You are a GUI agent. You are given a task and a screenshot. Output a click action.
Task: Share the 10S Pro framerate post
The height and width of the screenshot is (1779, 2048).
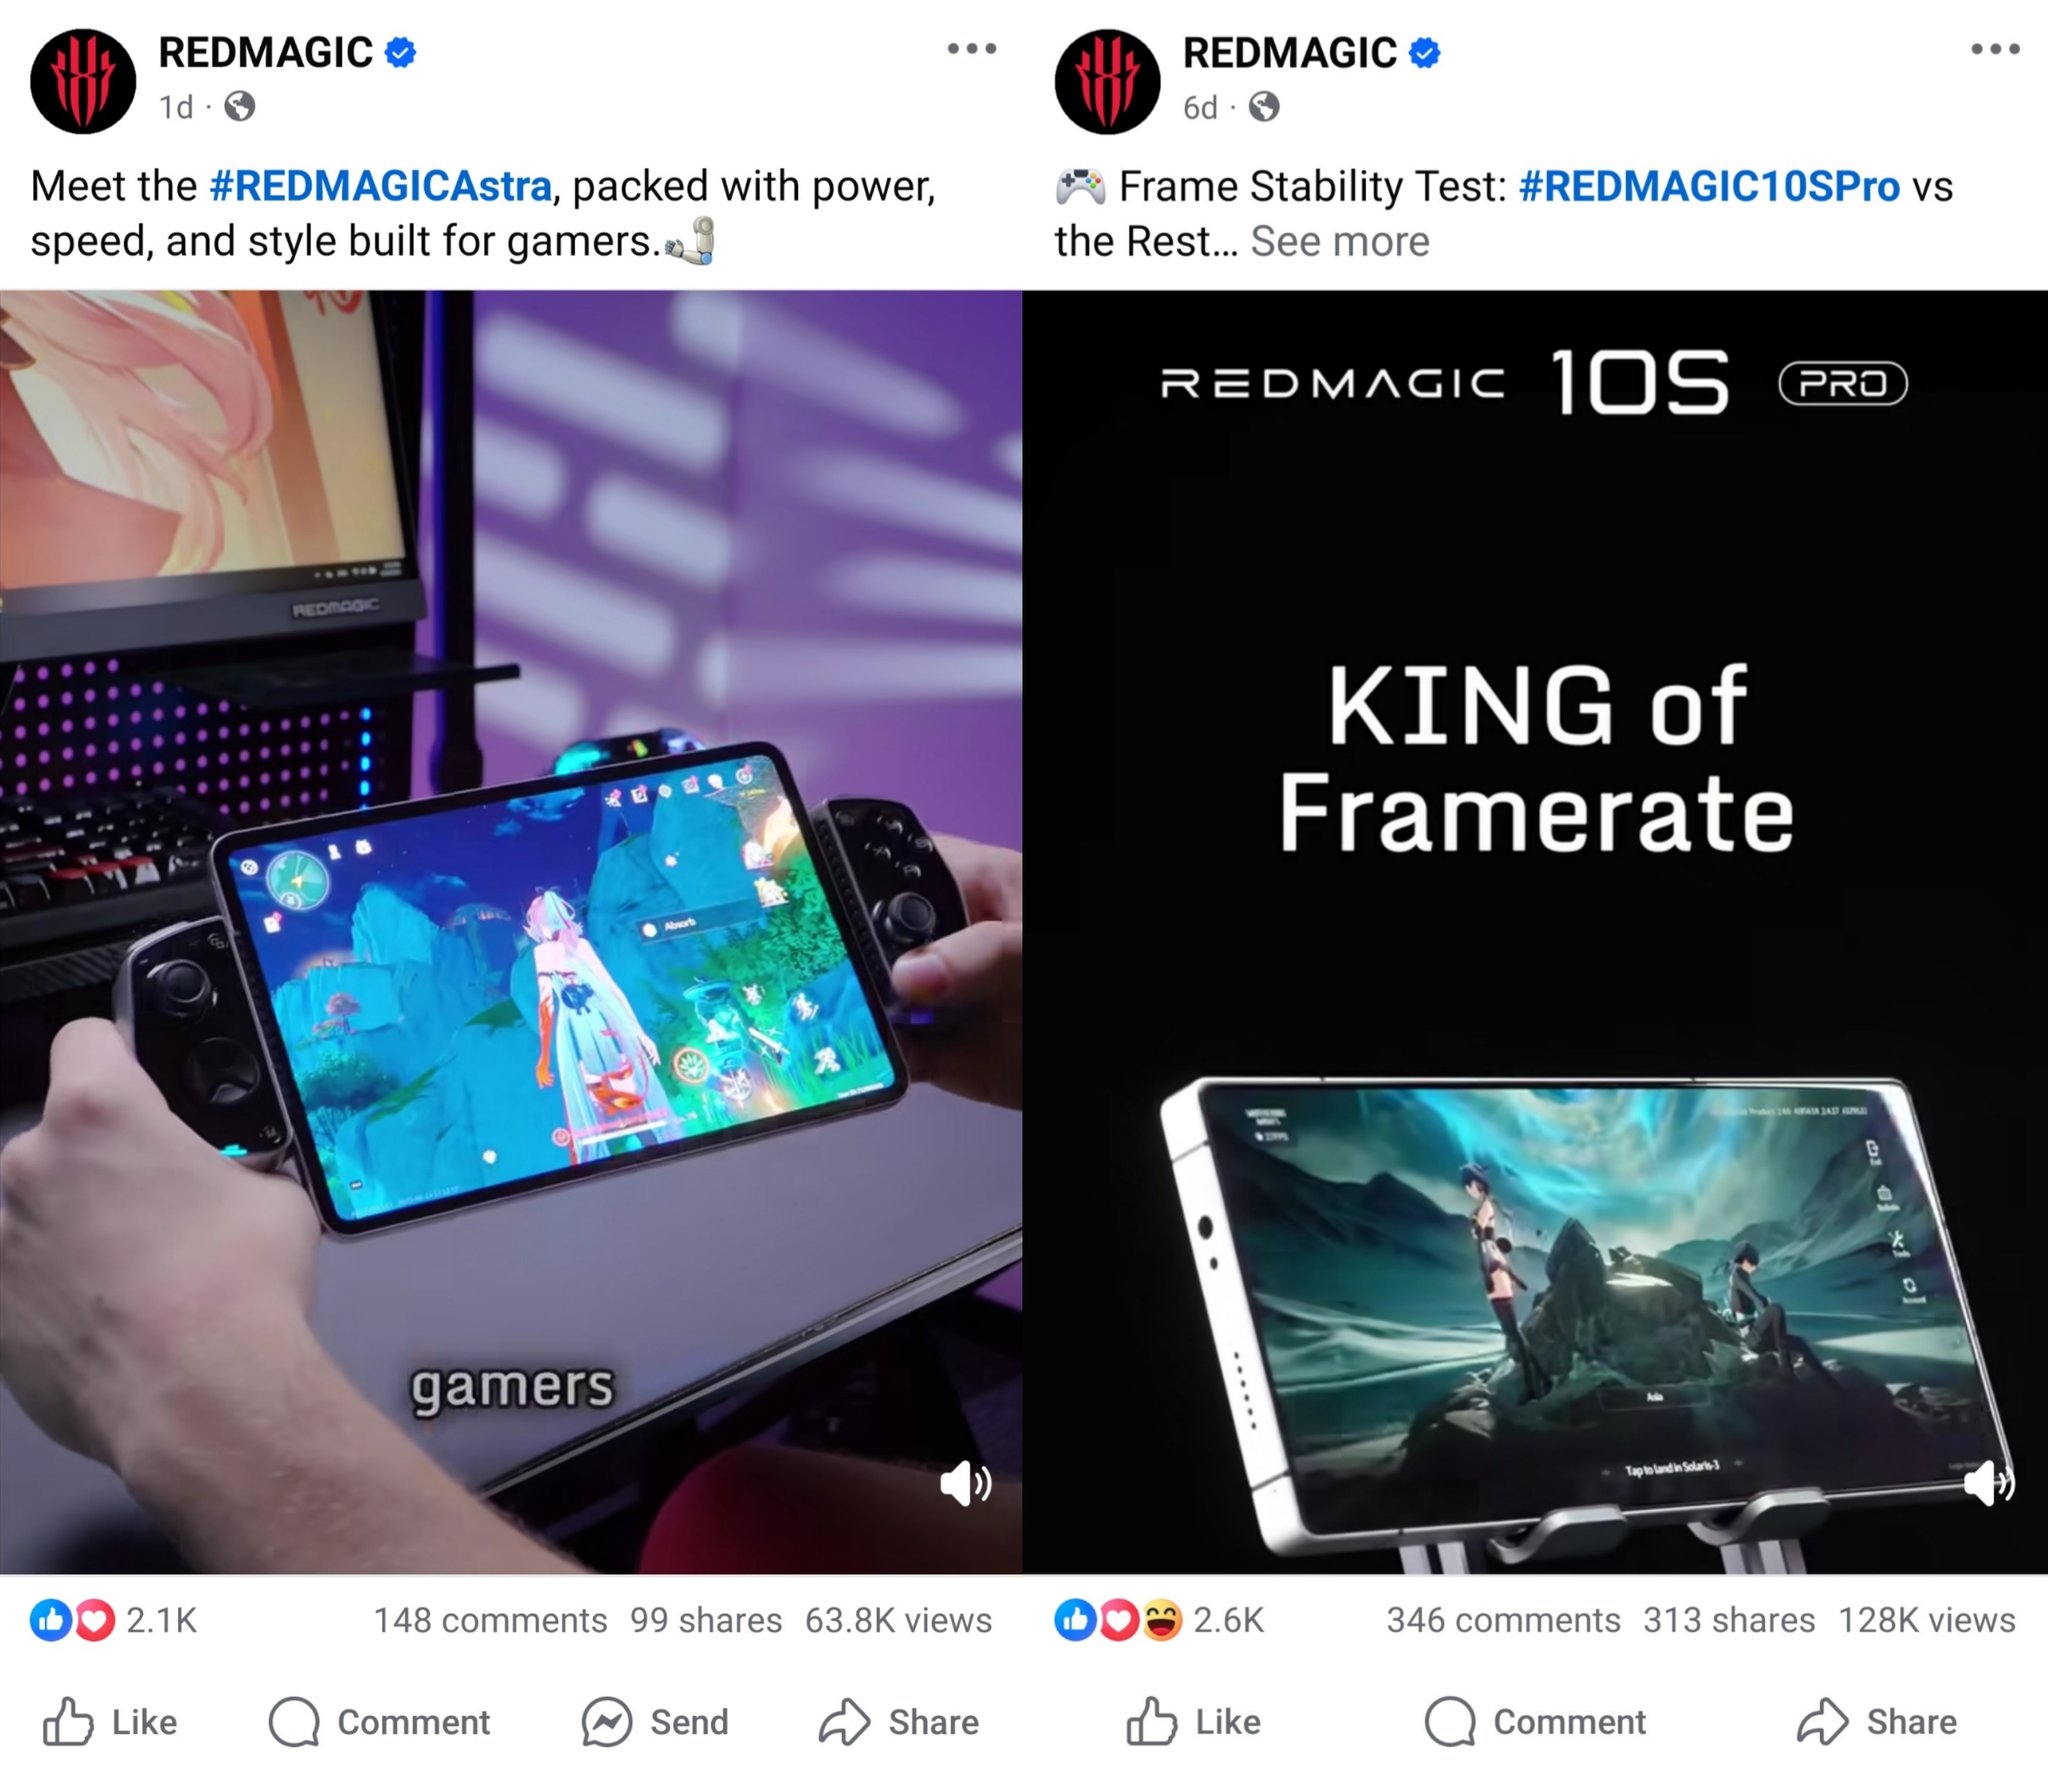click(1877, 1722)
